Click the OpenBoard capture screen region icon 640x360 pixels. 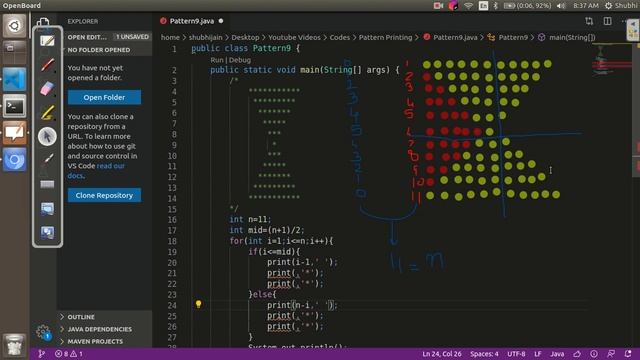47,209
